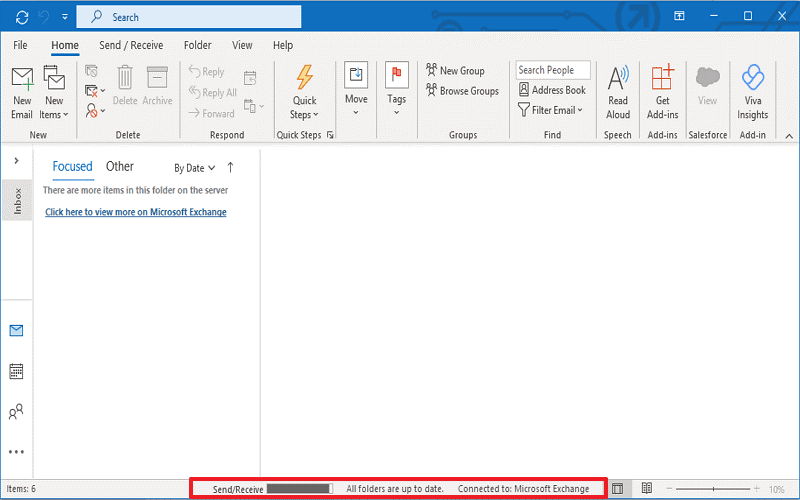Open the Help ribbon tab
Screen dimensions: 800x500
coord(283,45)
